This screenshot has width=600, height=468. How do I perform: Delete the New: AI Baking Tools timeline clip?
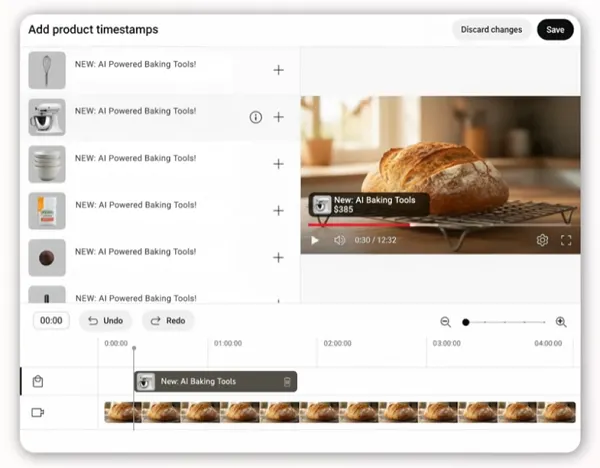[287, 382]
